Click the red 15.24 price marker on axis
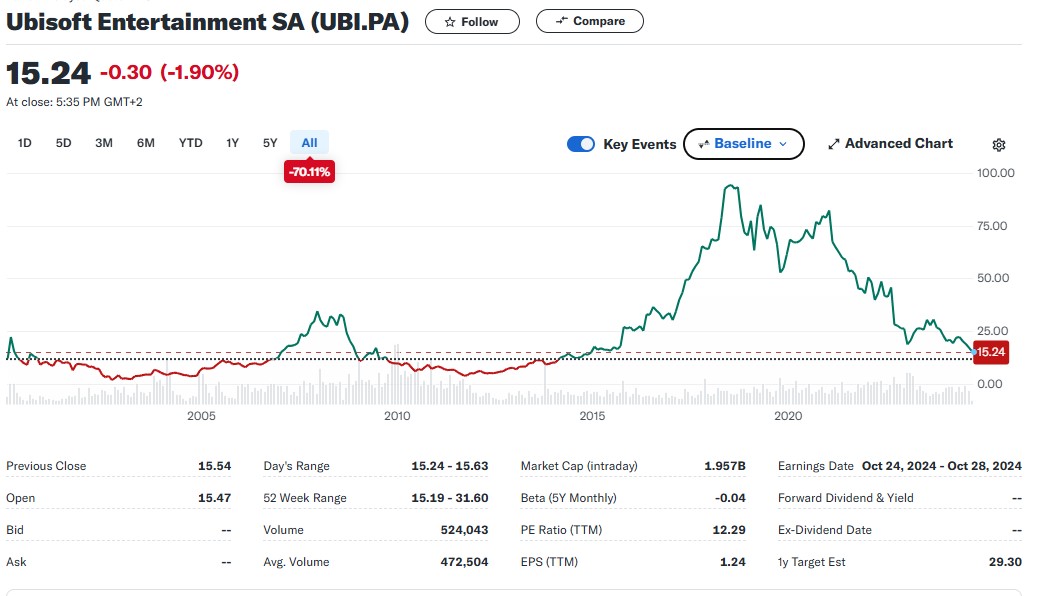The height and width of the screenshot is (596, 1041). pyautogui.click(x=990, y=352)
